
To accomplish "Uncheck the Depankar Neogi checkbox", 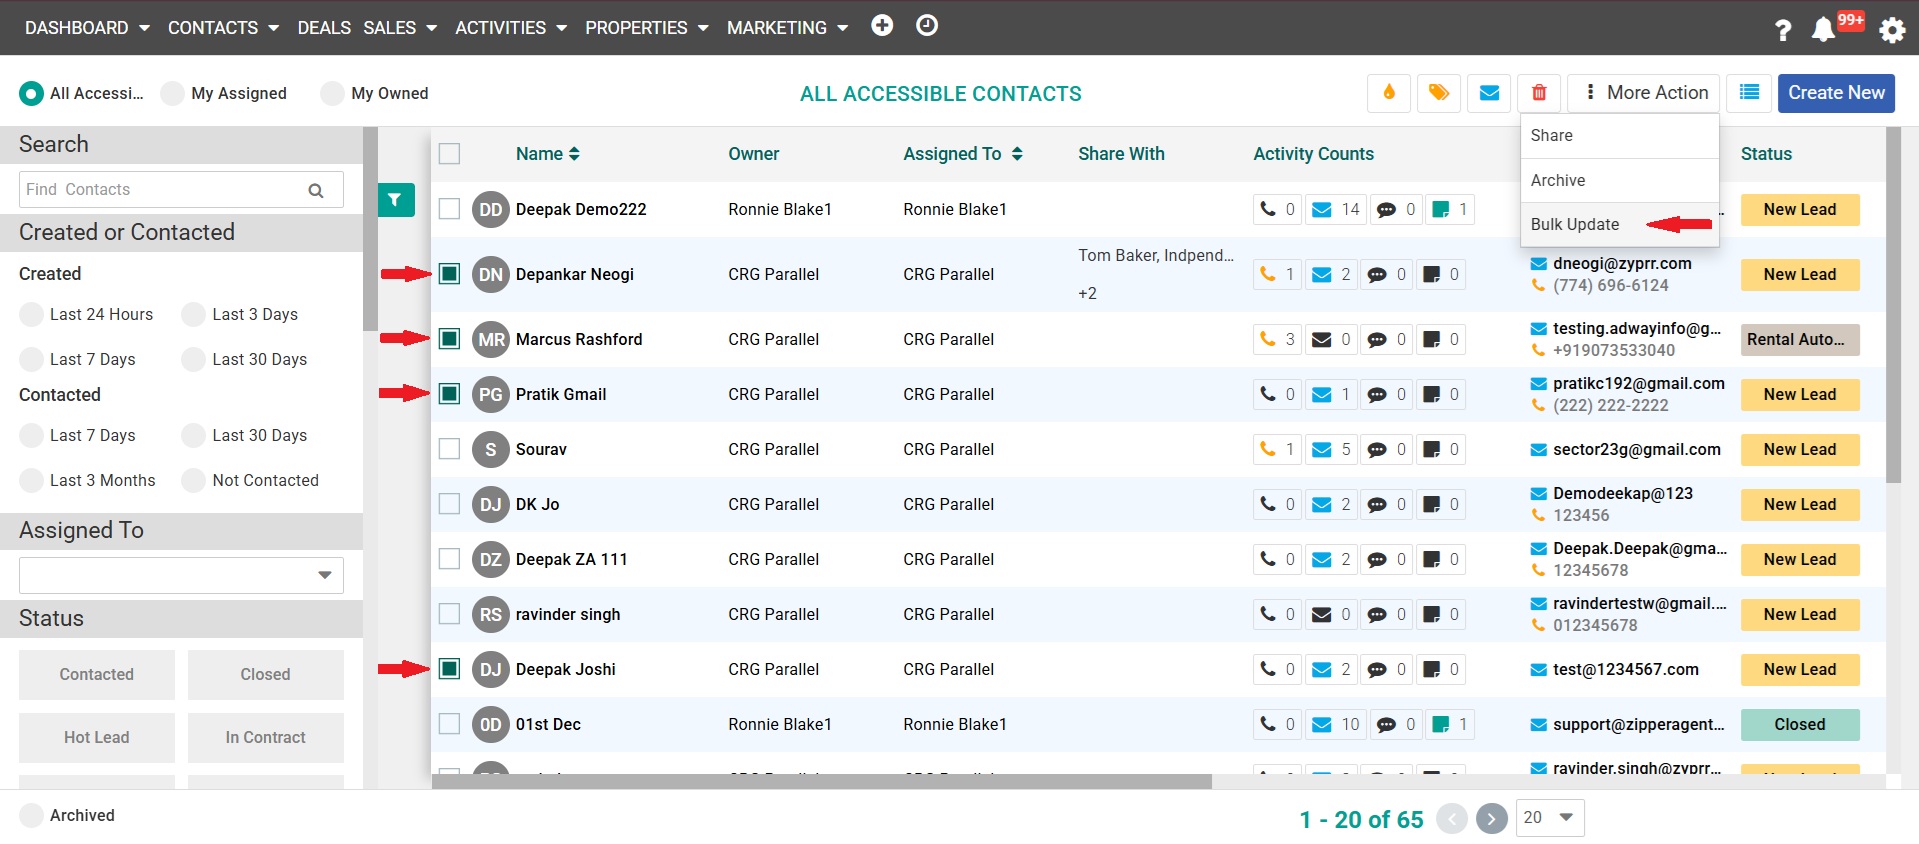I will pyautogui.click(x=450, y=274).
